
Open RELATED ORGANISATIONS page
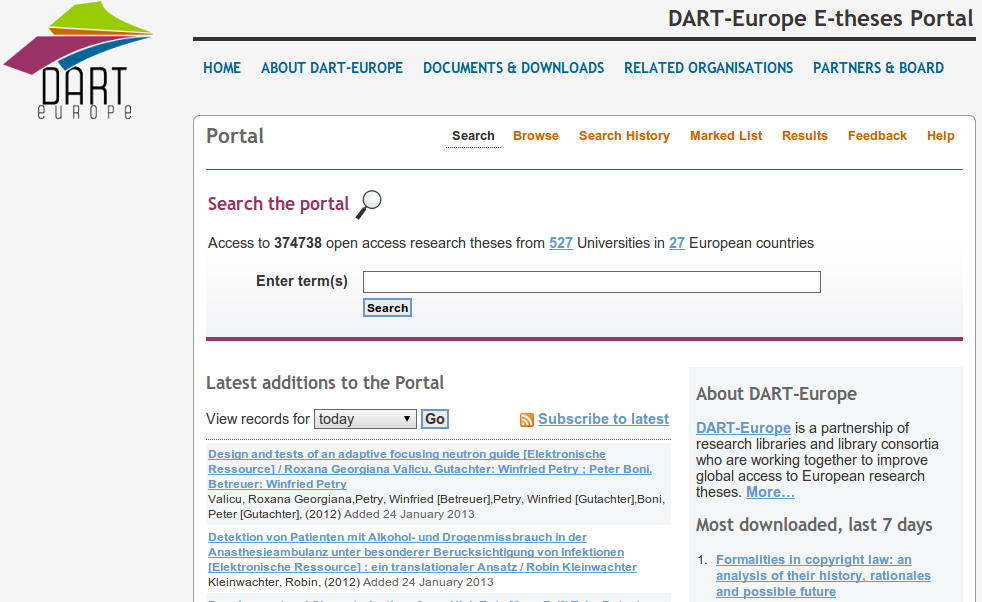click(x=708, y=68)
